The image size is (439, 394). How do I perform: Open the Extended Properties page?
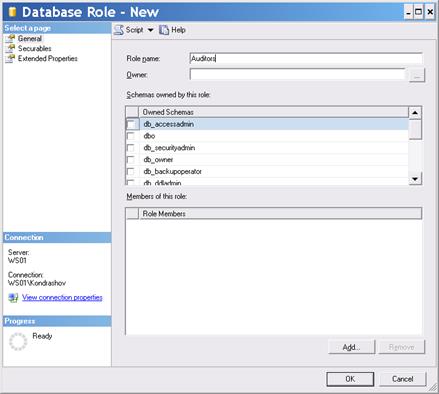tap(48, 58)
